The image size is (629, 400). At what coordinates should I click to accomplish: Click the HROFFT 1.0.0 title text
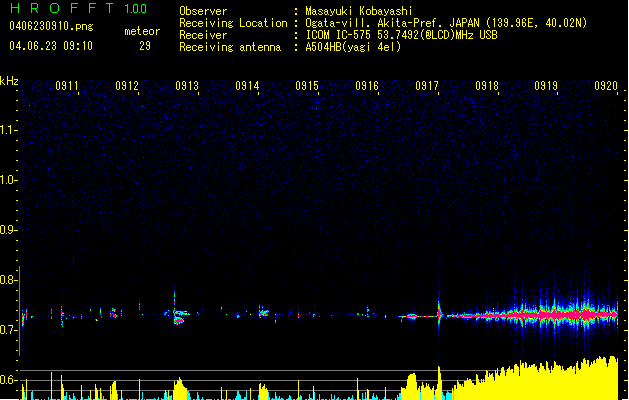coord(78,8)
